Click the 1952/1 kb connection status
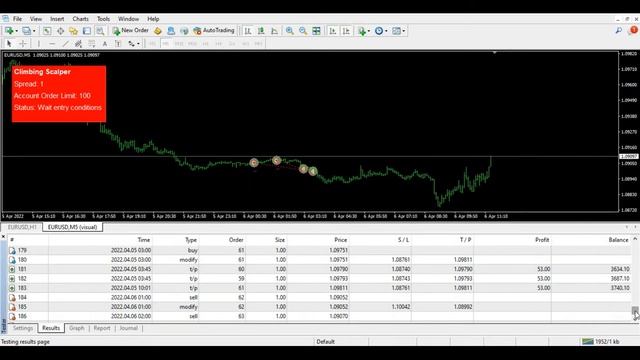This screenshot has height=360, width=640. point(601,342)
